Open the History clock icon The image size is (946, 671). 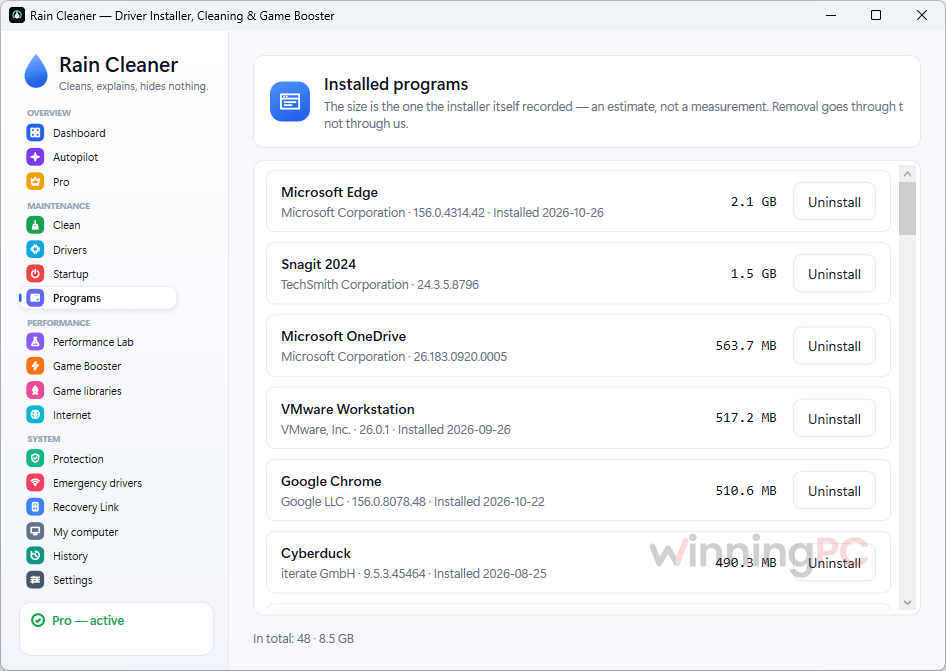pyautogui.click(x=35, y=556)
